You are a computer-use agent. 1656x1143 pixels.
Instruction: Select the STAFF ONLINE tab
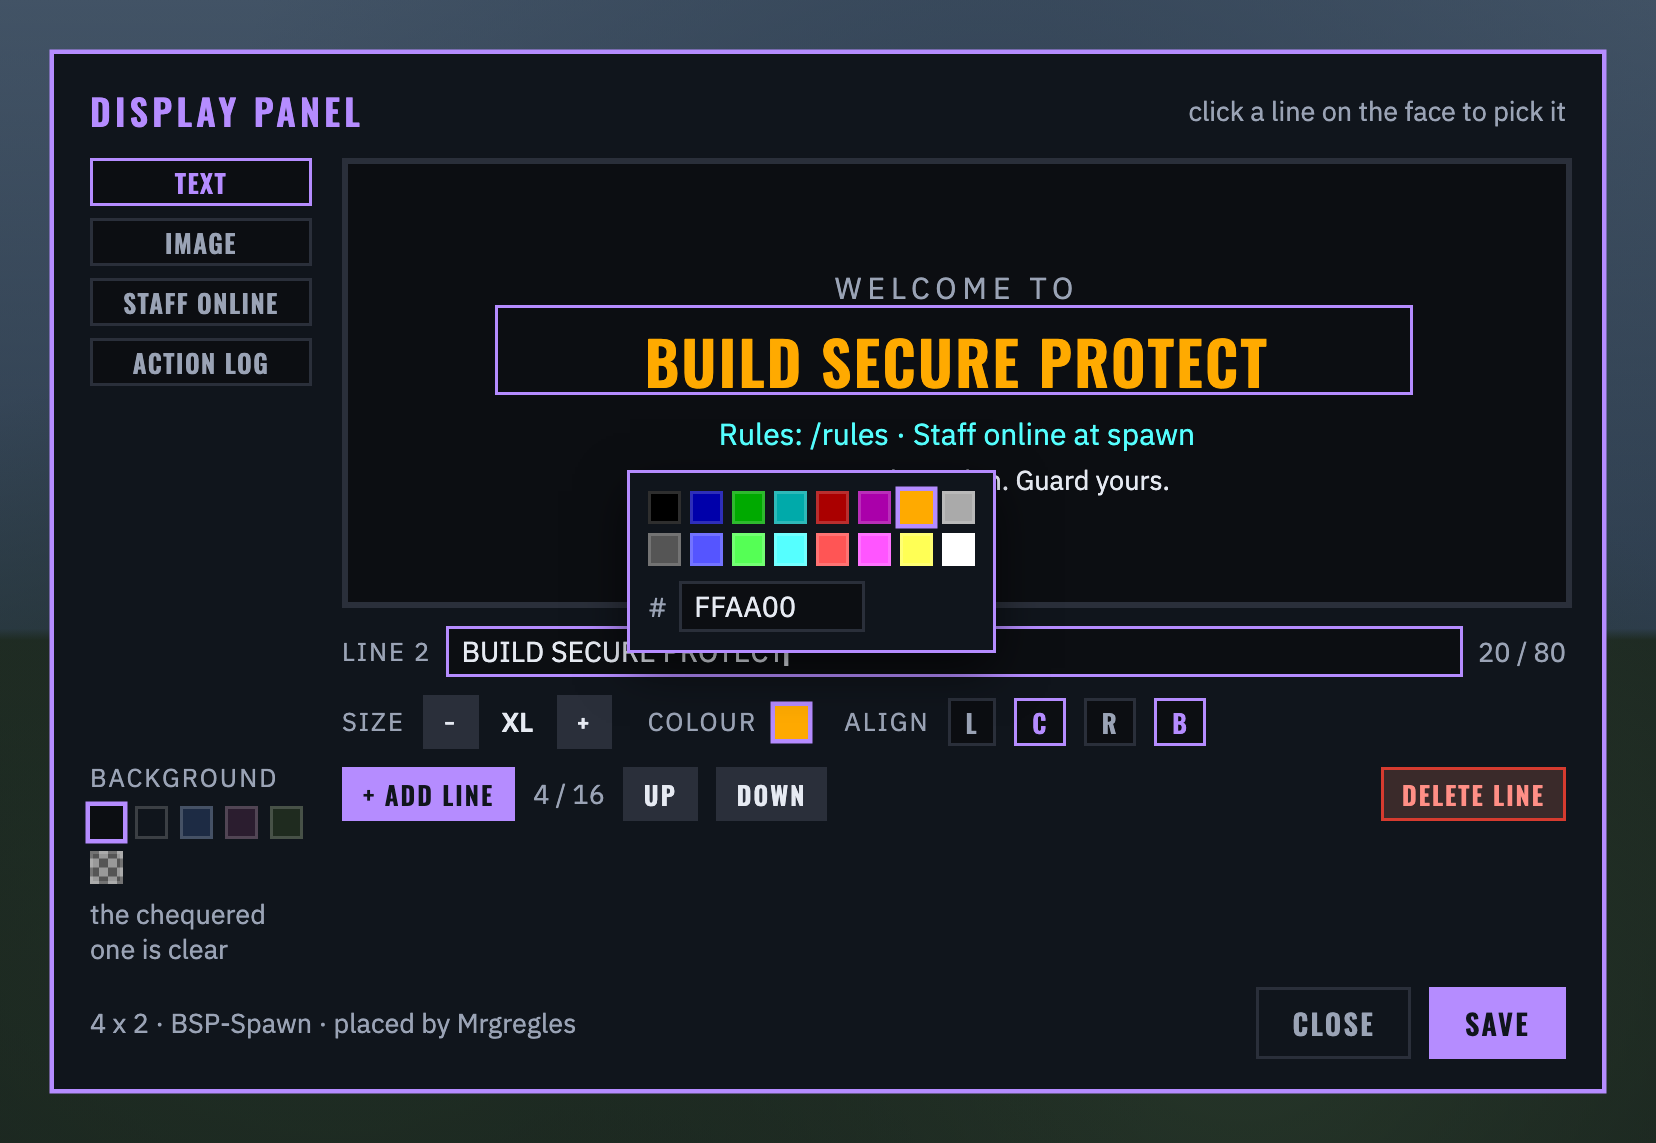pyautogui.click(x=201, y=302)
